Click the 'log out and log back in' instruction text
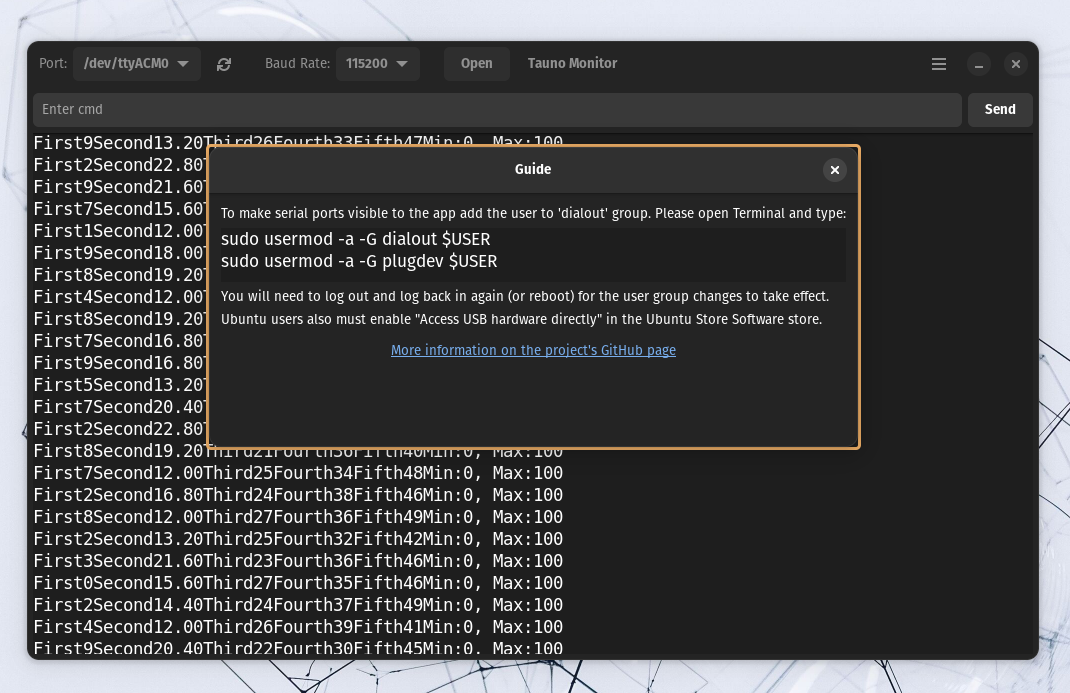The height and width of the screenshot is (693, 1070). click(524, 296)
